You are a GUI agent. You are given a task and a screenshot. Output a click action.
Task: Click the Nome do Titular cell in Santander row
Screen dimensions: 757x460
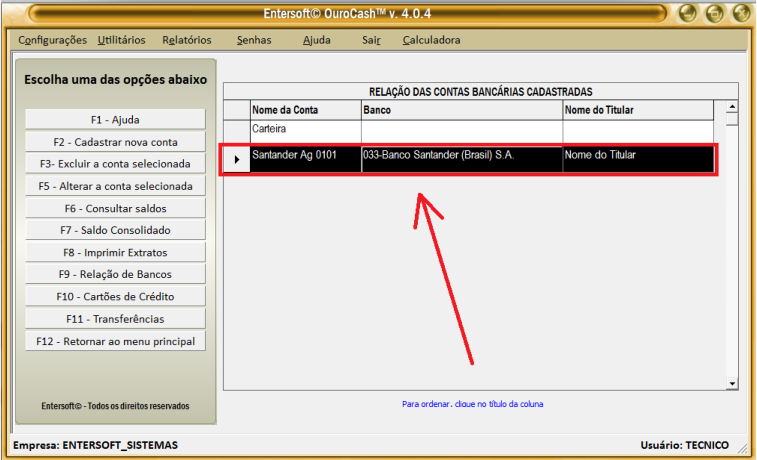[x=638, y=158]
